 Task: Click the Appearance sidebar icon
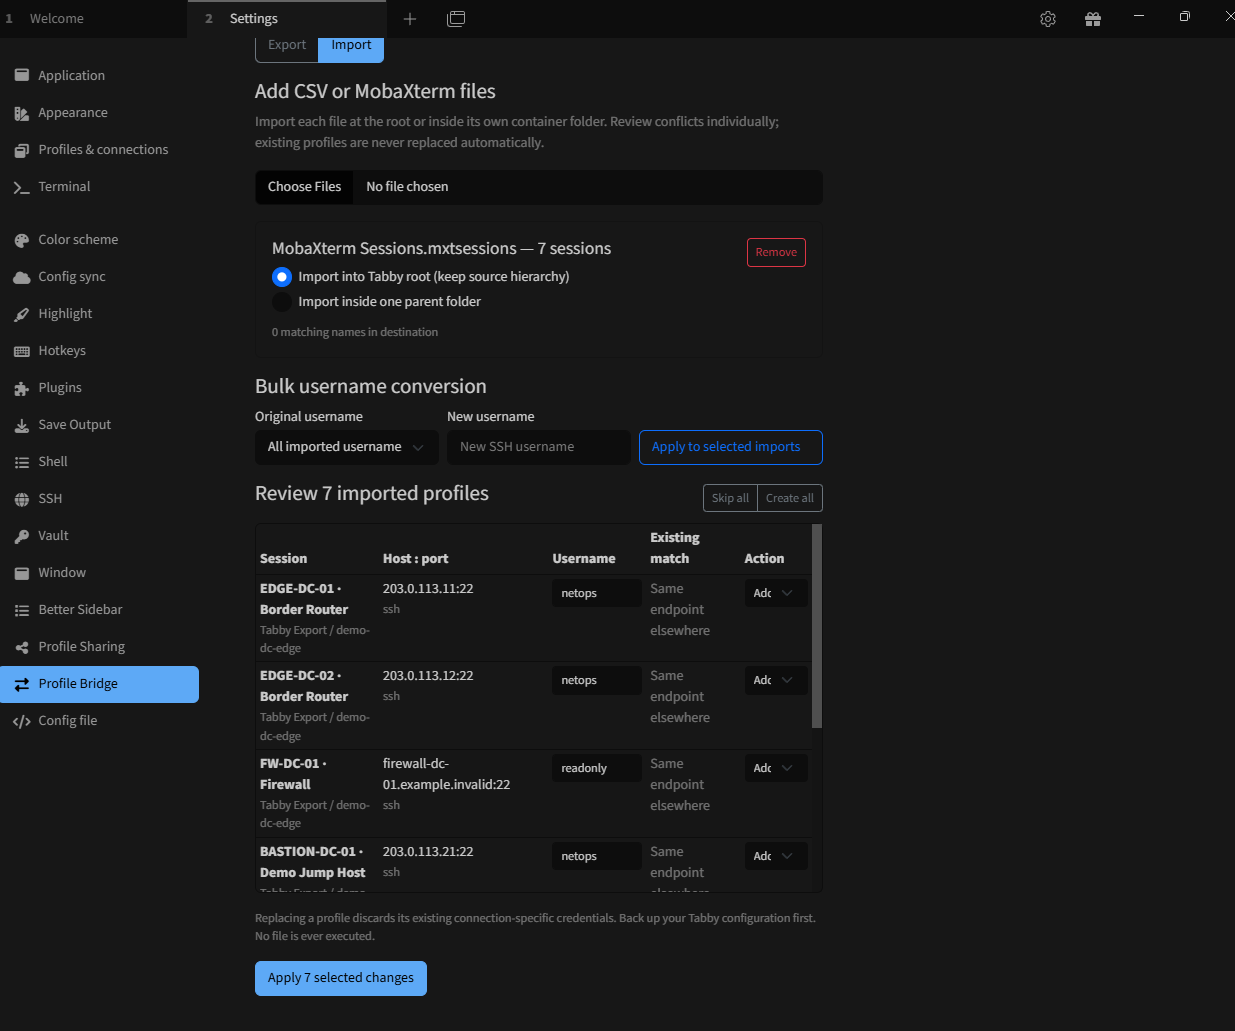point(21,113)
